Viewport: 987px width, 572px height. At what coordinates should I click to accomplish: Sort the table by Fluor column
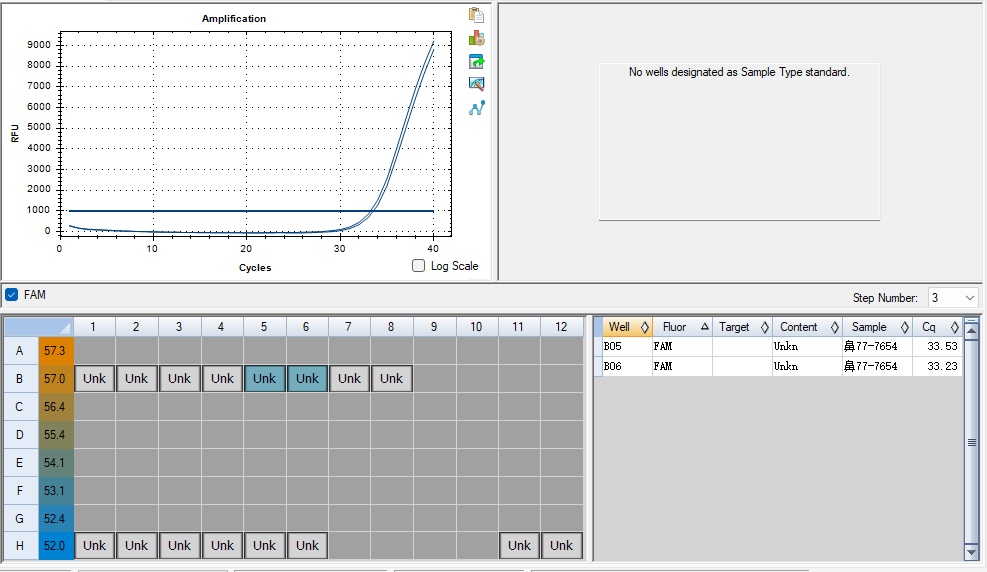click(682, 327)
